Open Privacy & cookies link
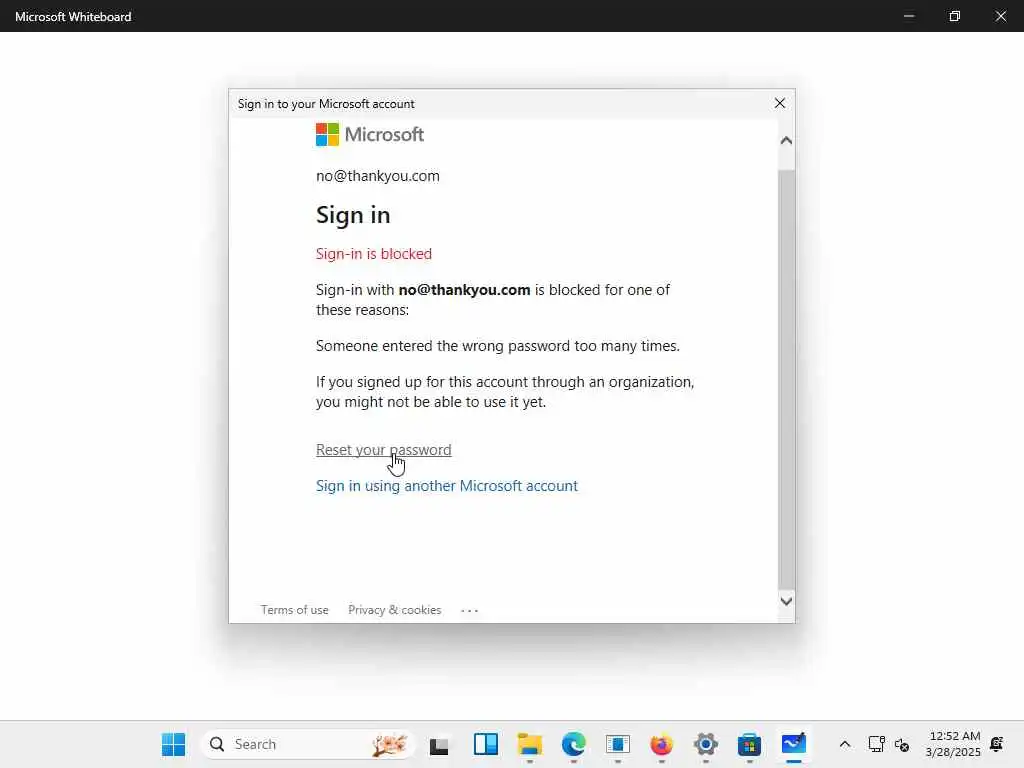 [x=394, y=610]
